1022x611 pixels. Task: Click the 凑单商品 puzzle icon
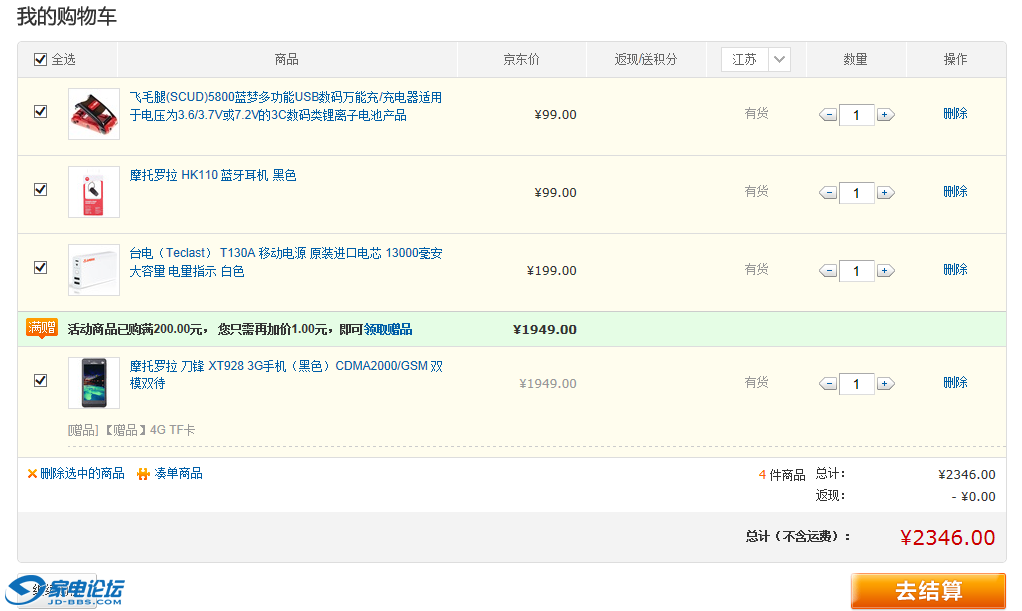pos(143,474)
